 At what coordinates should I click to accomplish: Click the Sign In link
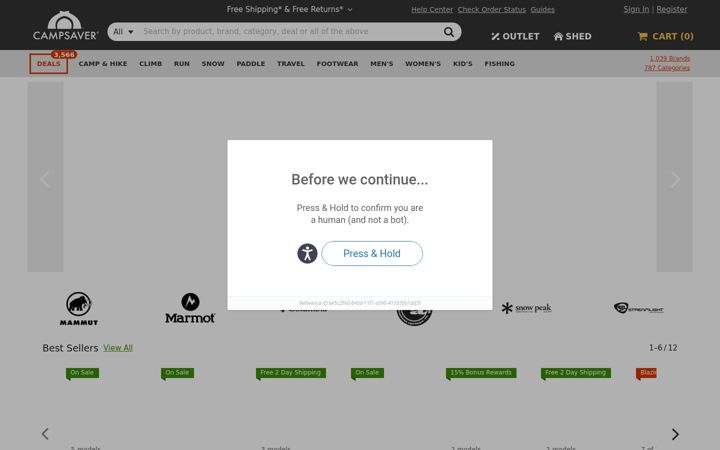(636, 9)
